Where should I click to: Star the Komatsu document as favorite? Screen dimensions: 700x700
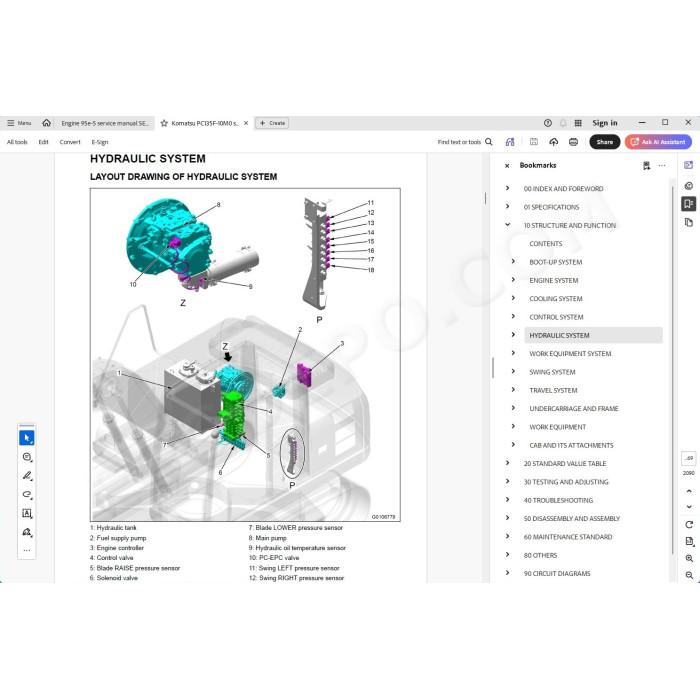coord(164,123)
